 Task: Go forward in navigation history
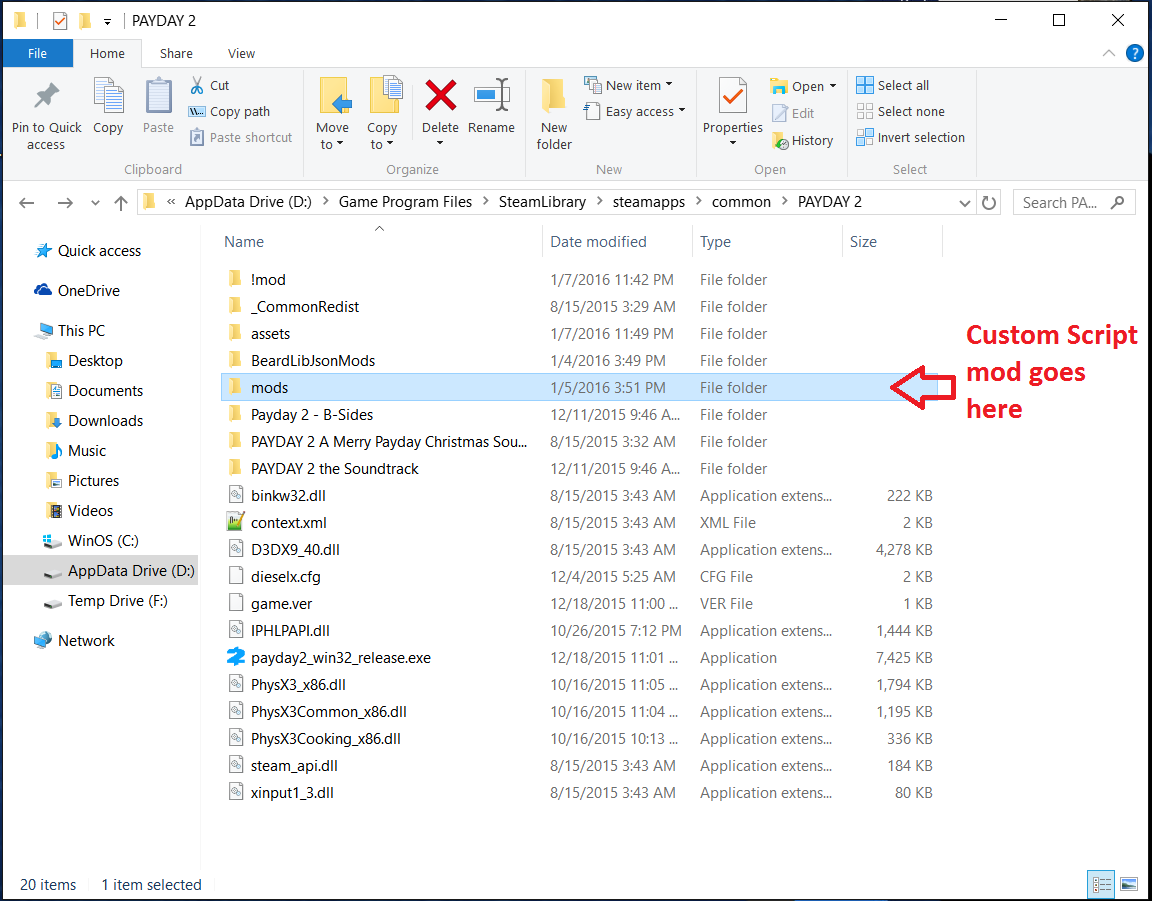65,203
